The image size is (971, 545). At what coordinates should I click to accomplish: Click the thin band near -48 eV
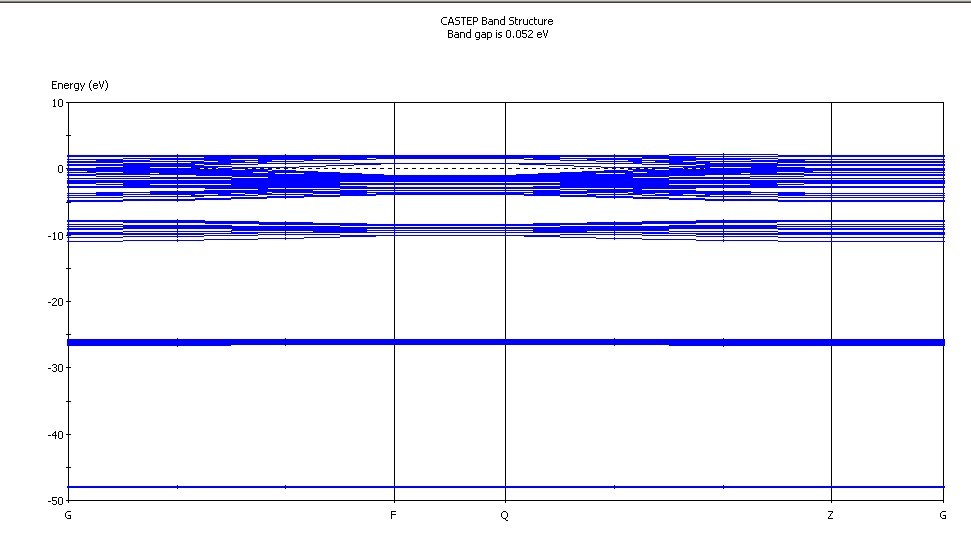tap(505, 487)
